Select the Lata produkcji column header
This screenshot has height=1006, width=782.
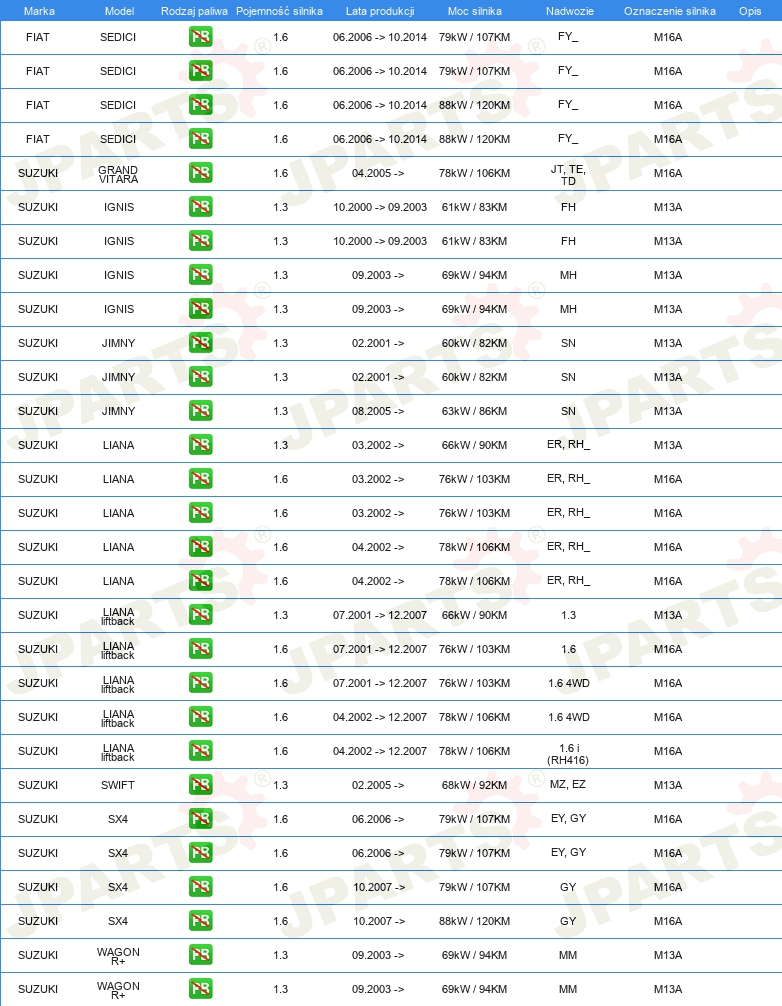[x=380, y=11]
